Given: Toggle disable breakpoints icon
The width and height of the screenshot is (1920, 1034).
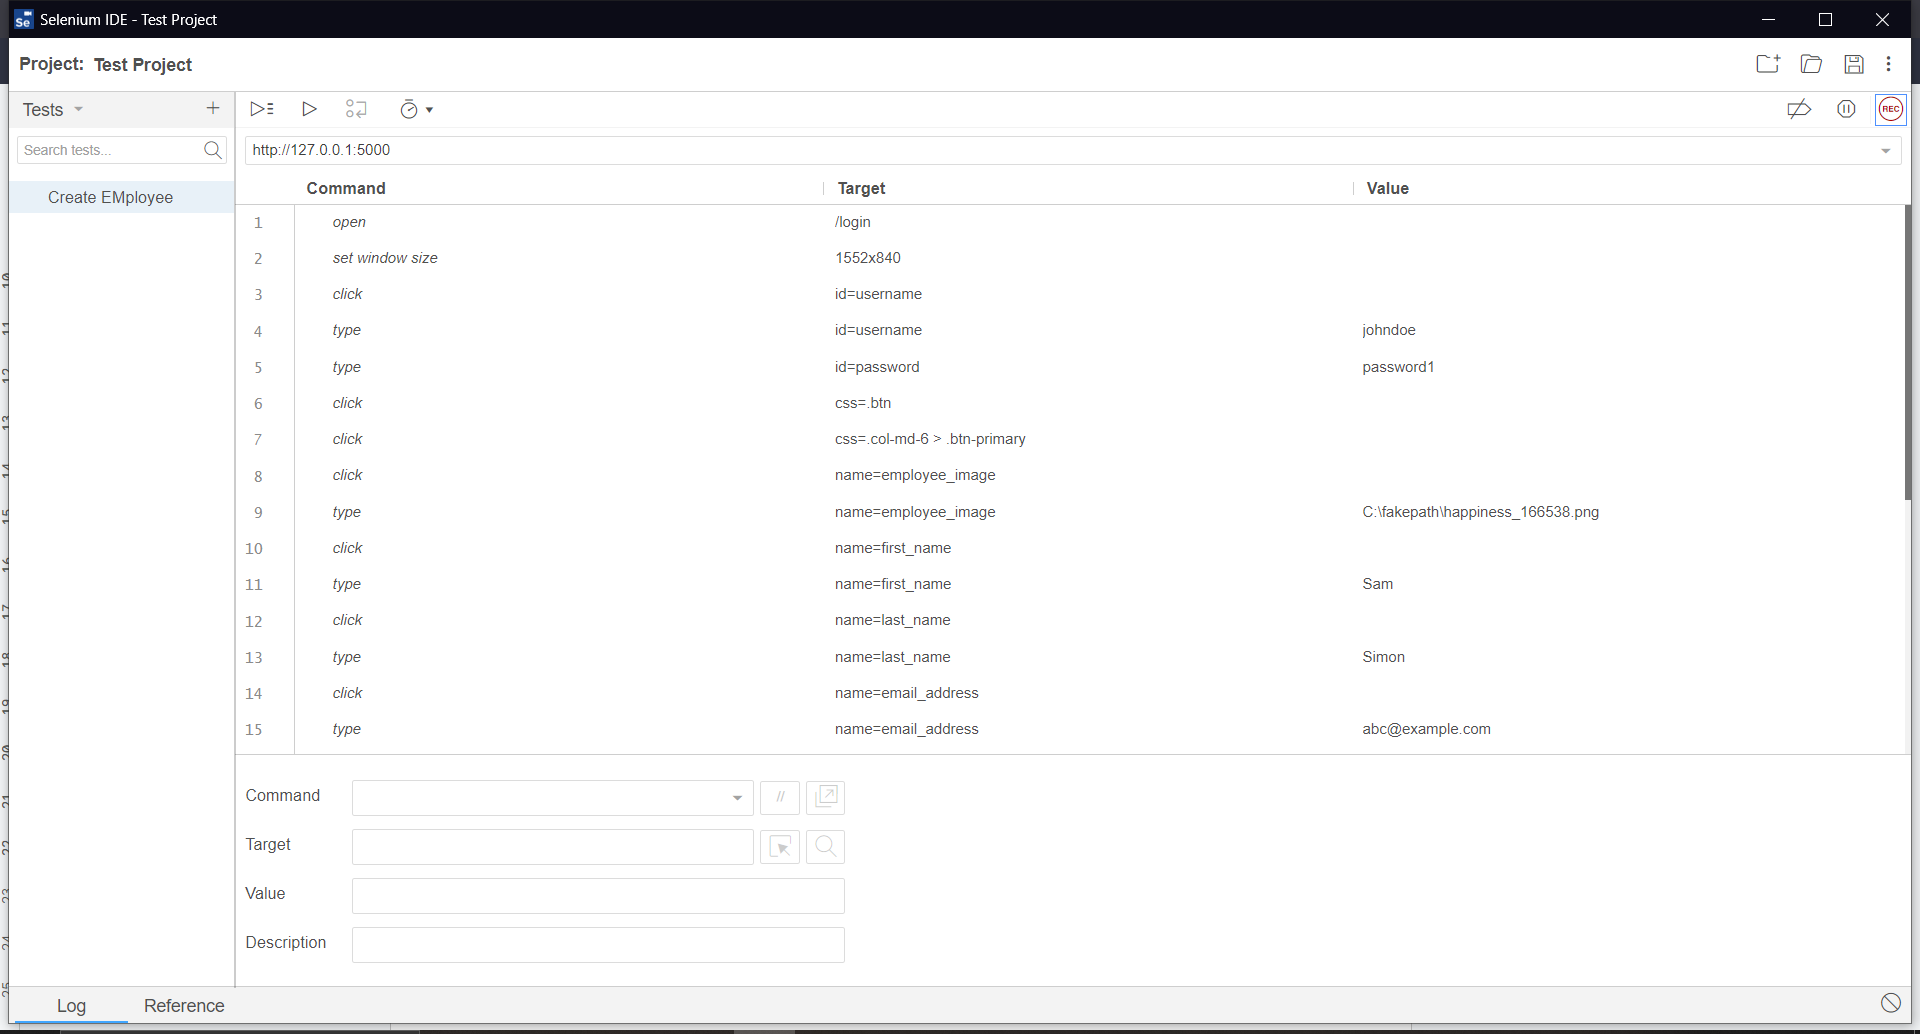Looking at the screenshot, I should [x=1799, y=109].
